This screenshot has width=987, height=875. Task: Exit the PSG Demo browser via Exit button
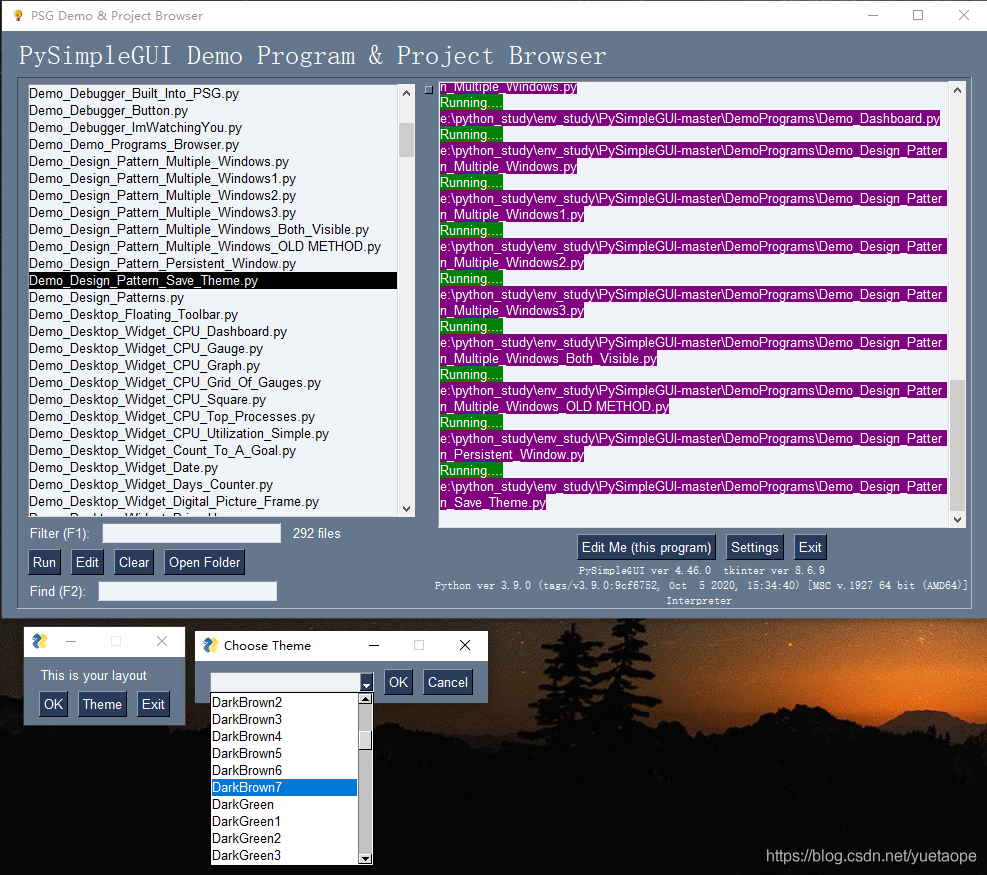click(x=810, y=547)
